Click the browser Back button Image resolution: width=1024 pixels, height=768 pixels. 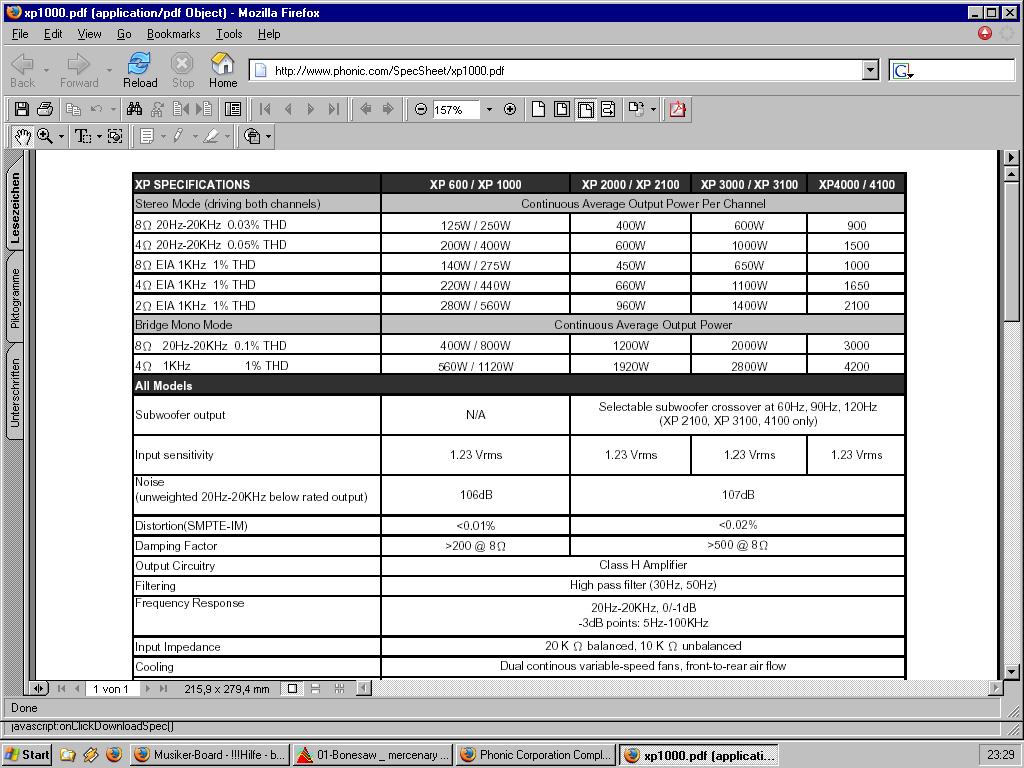(22, 71)
